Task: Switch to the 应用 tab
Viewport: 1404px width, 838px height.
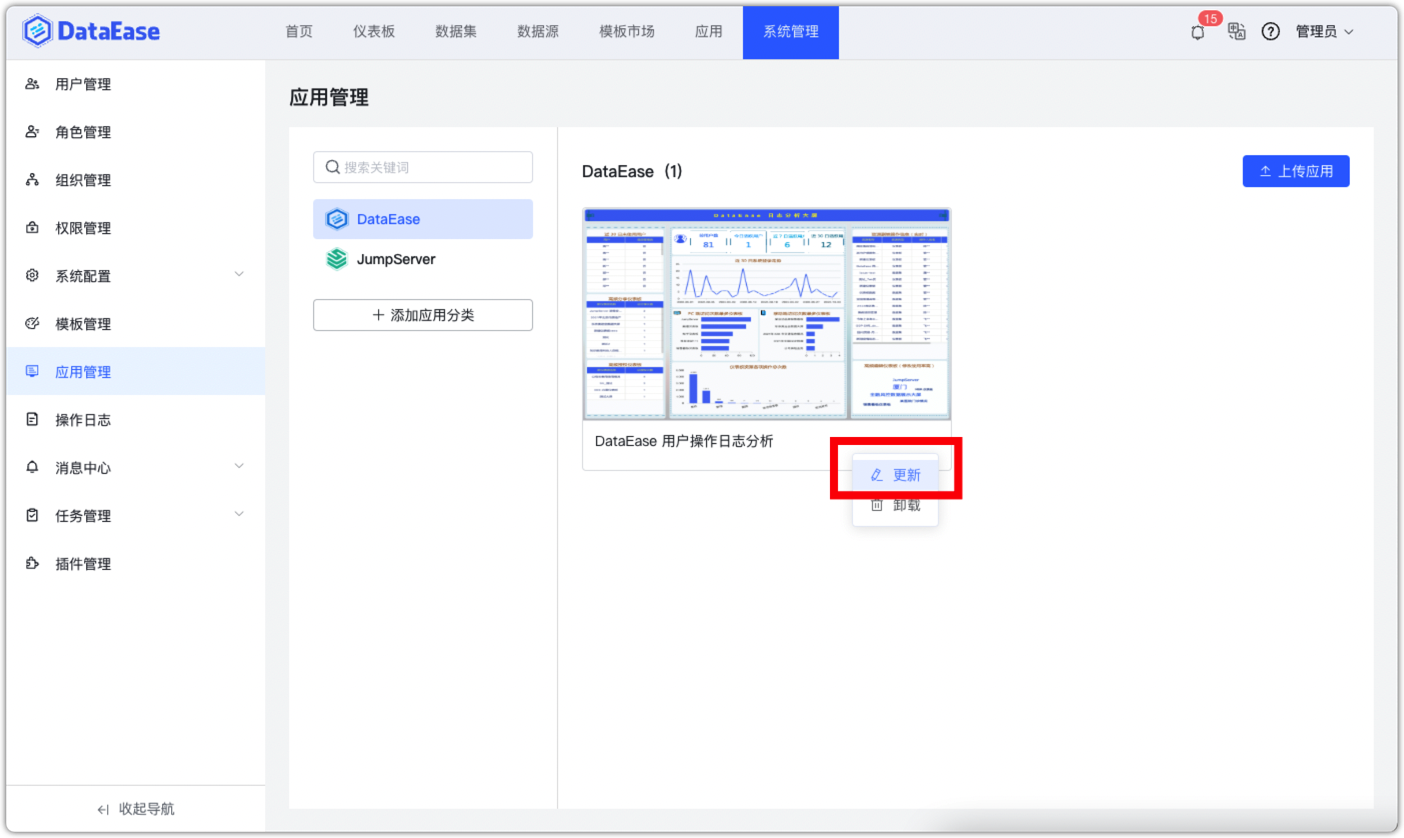Action: coord(709,32)
